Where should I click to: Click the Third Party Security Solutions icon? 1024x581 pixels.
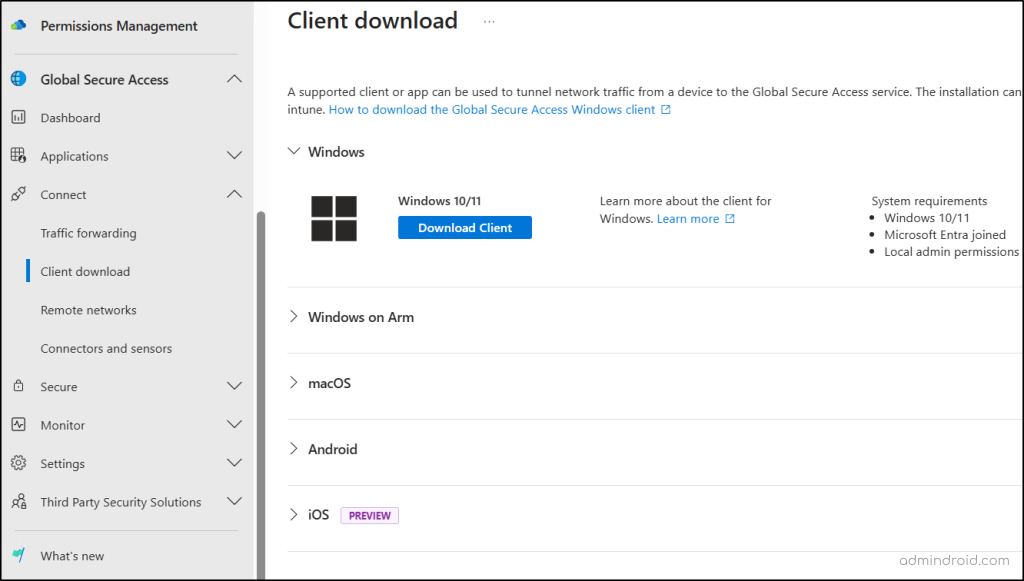[18, 502]
